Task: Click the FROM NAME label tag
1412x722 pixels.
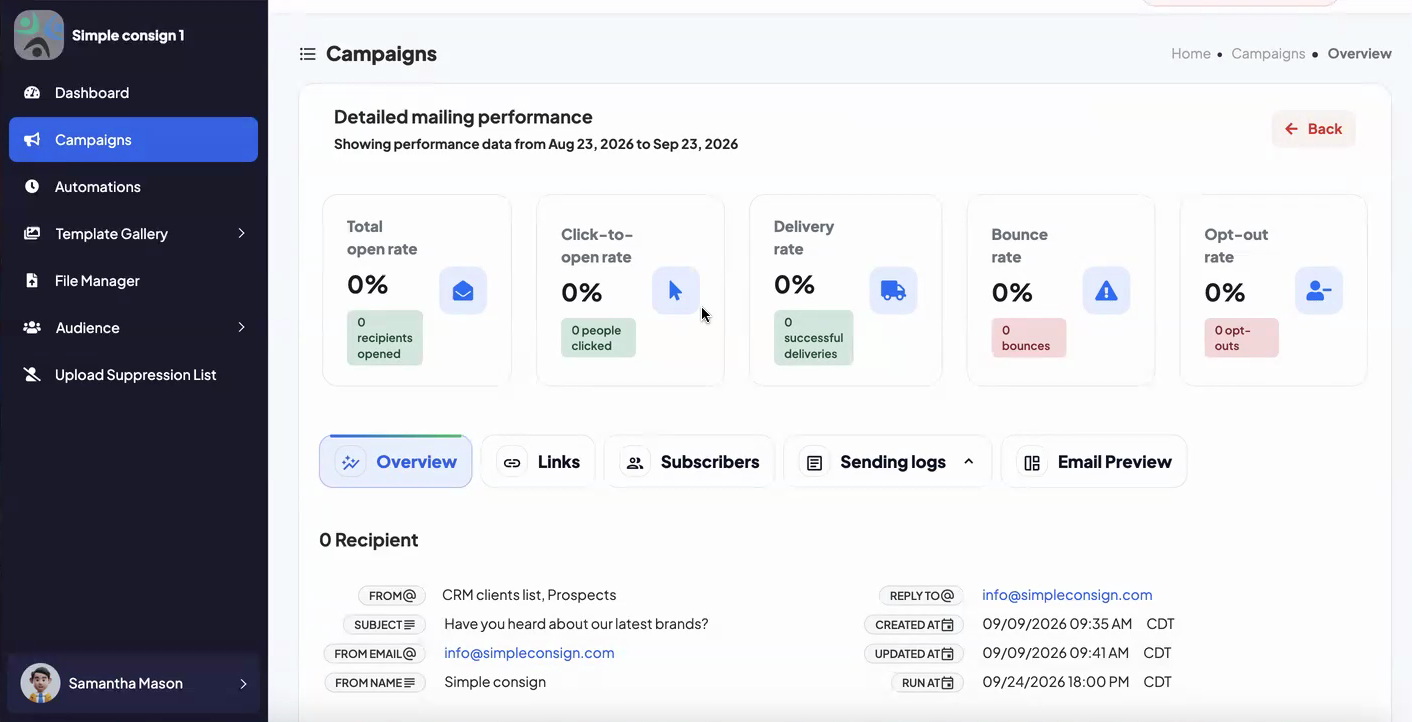Action: pos(375,683)
